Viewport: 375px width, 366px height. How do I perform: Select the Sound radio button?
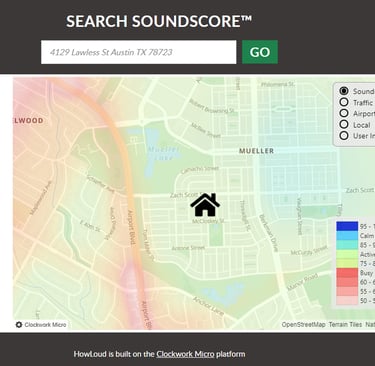(344, 91)
